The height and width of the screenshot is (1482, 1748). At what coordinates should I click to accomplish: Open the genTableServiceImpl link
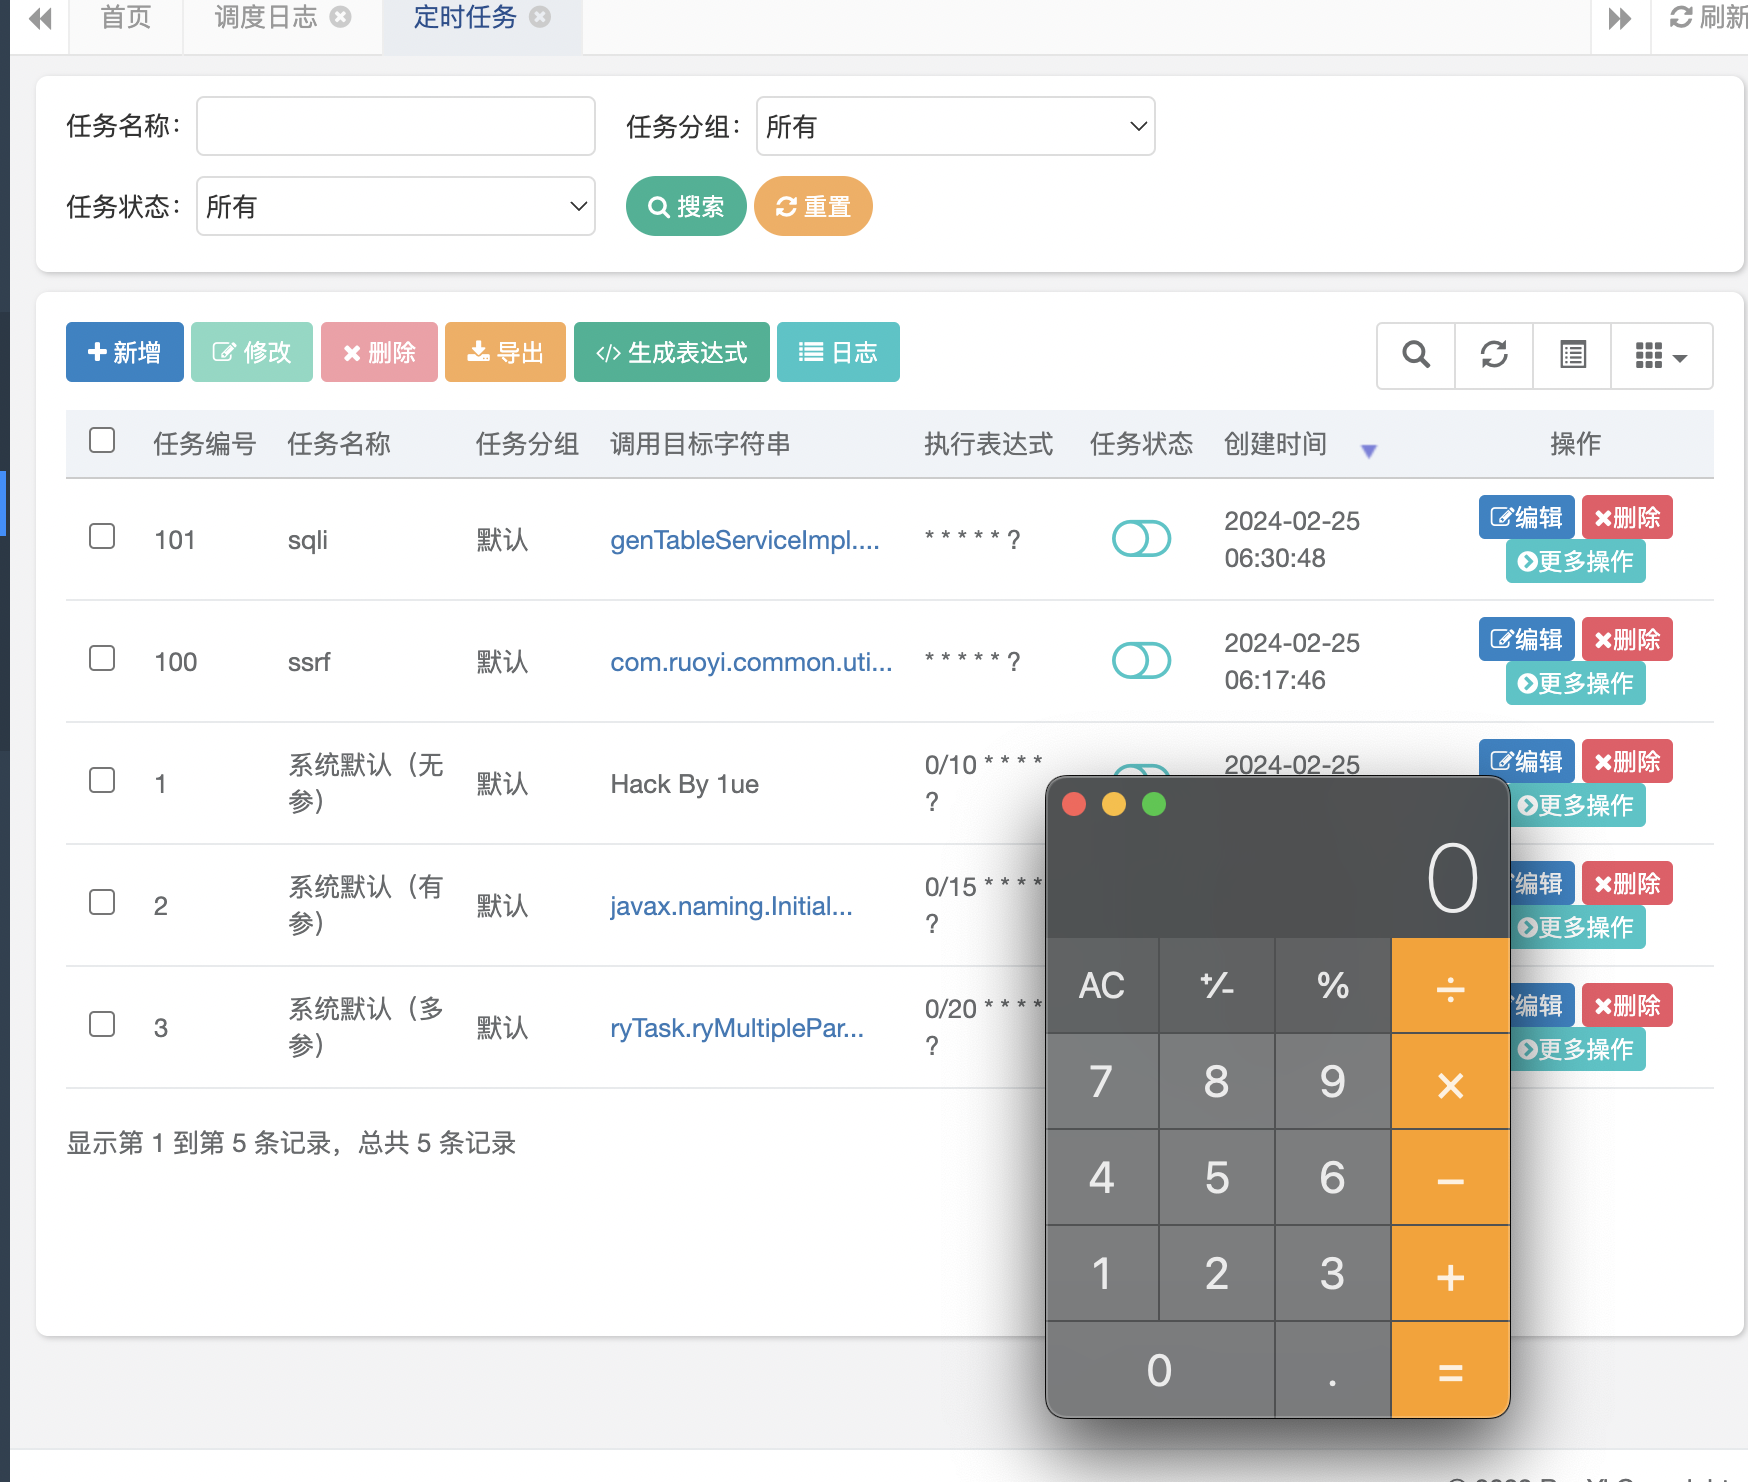click(744, 540)
